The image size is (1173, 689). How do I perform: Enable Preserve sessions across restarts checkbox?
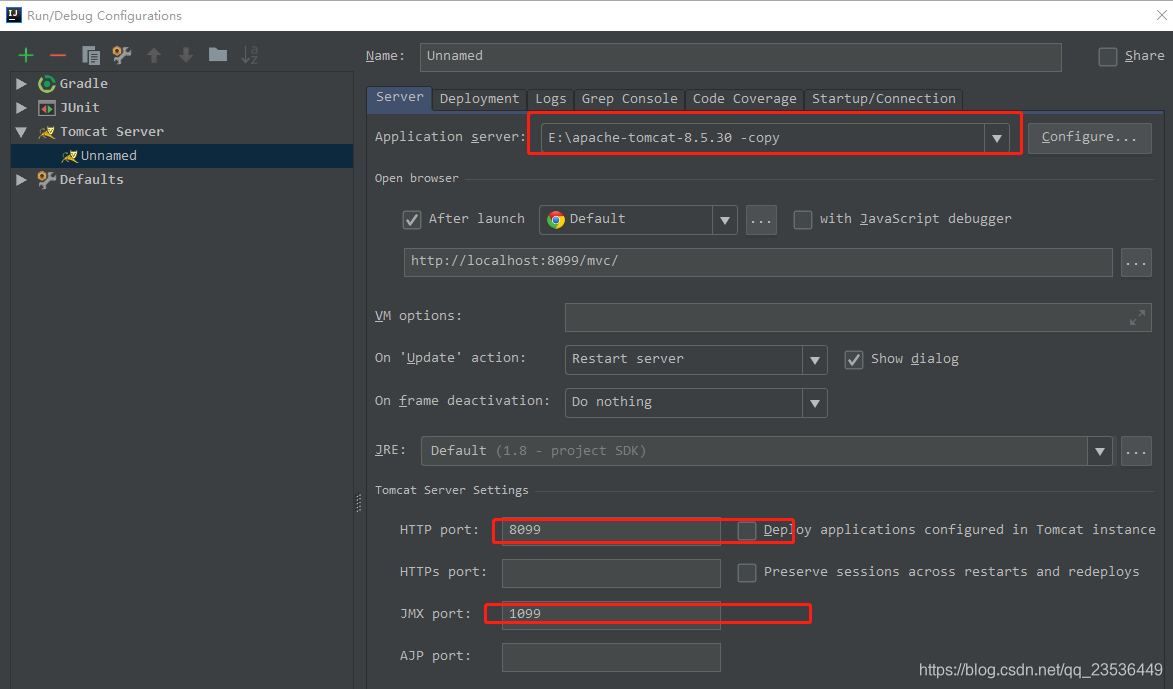[x=747, y=573]
